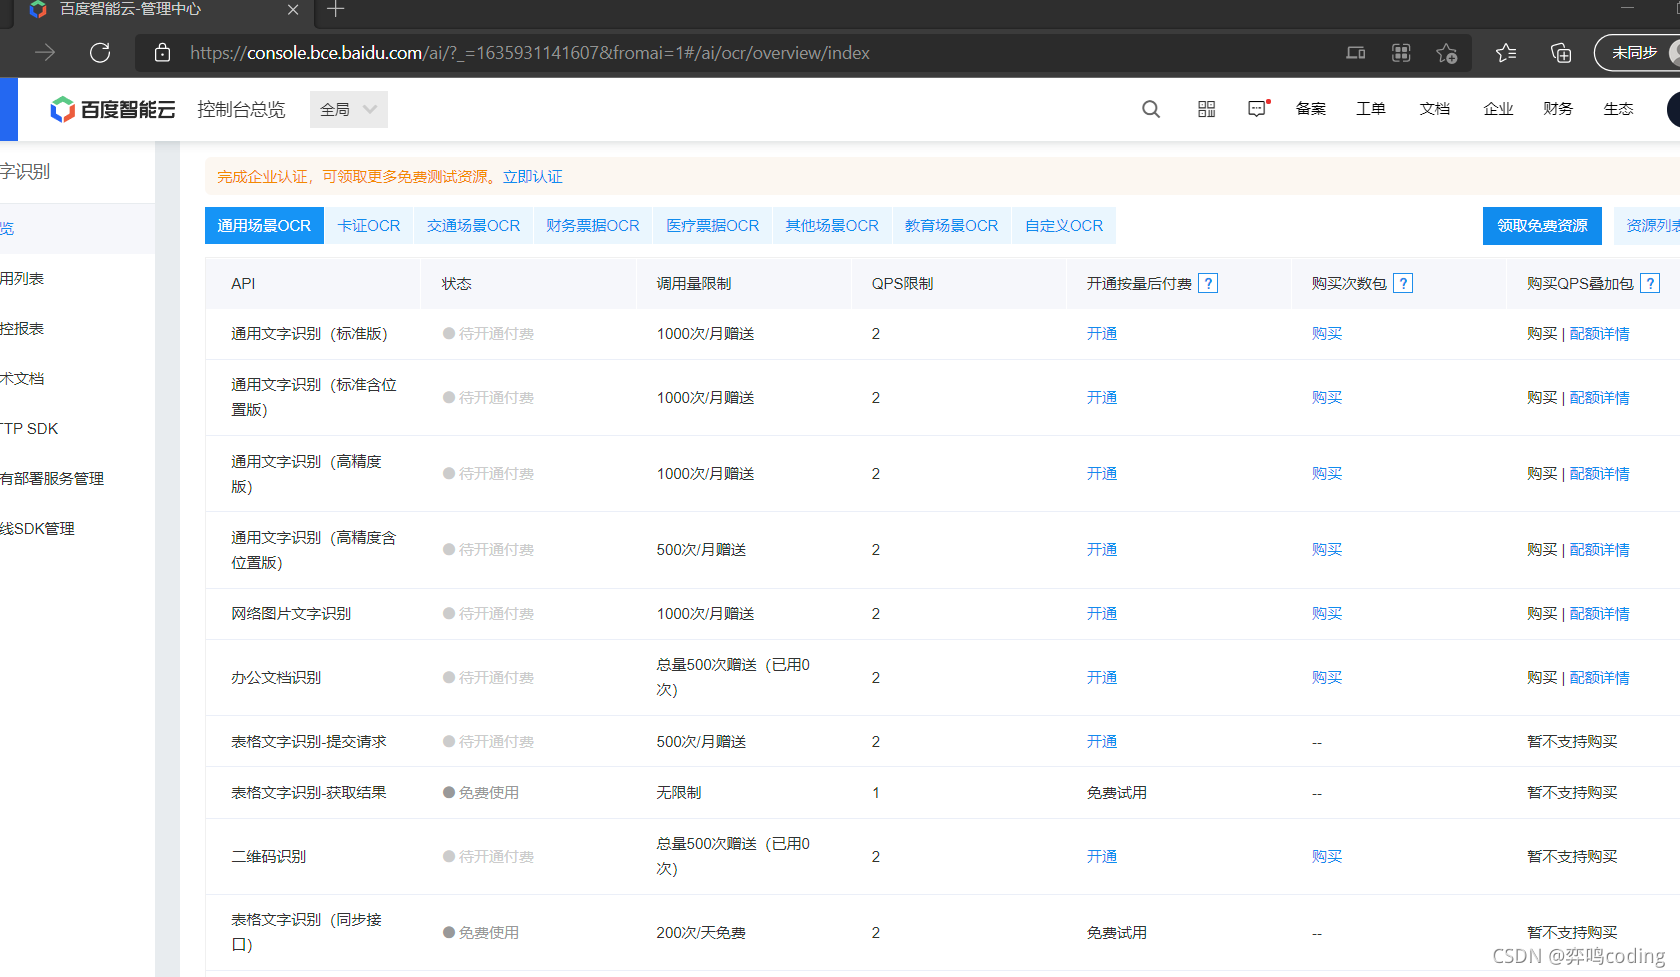The height and width of the screenshot is (977, 1680).
Task: Open the 文档 menu item
Action: pos(1434,109)
